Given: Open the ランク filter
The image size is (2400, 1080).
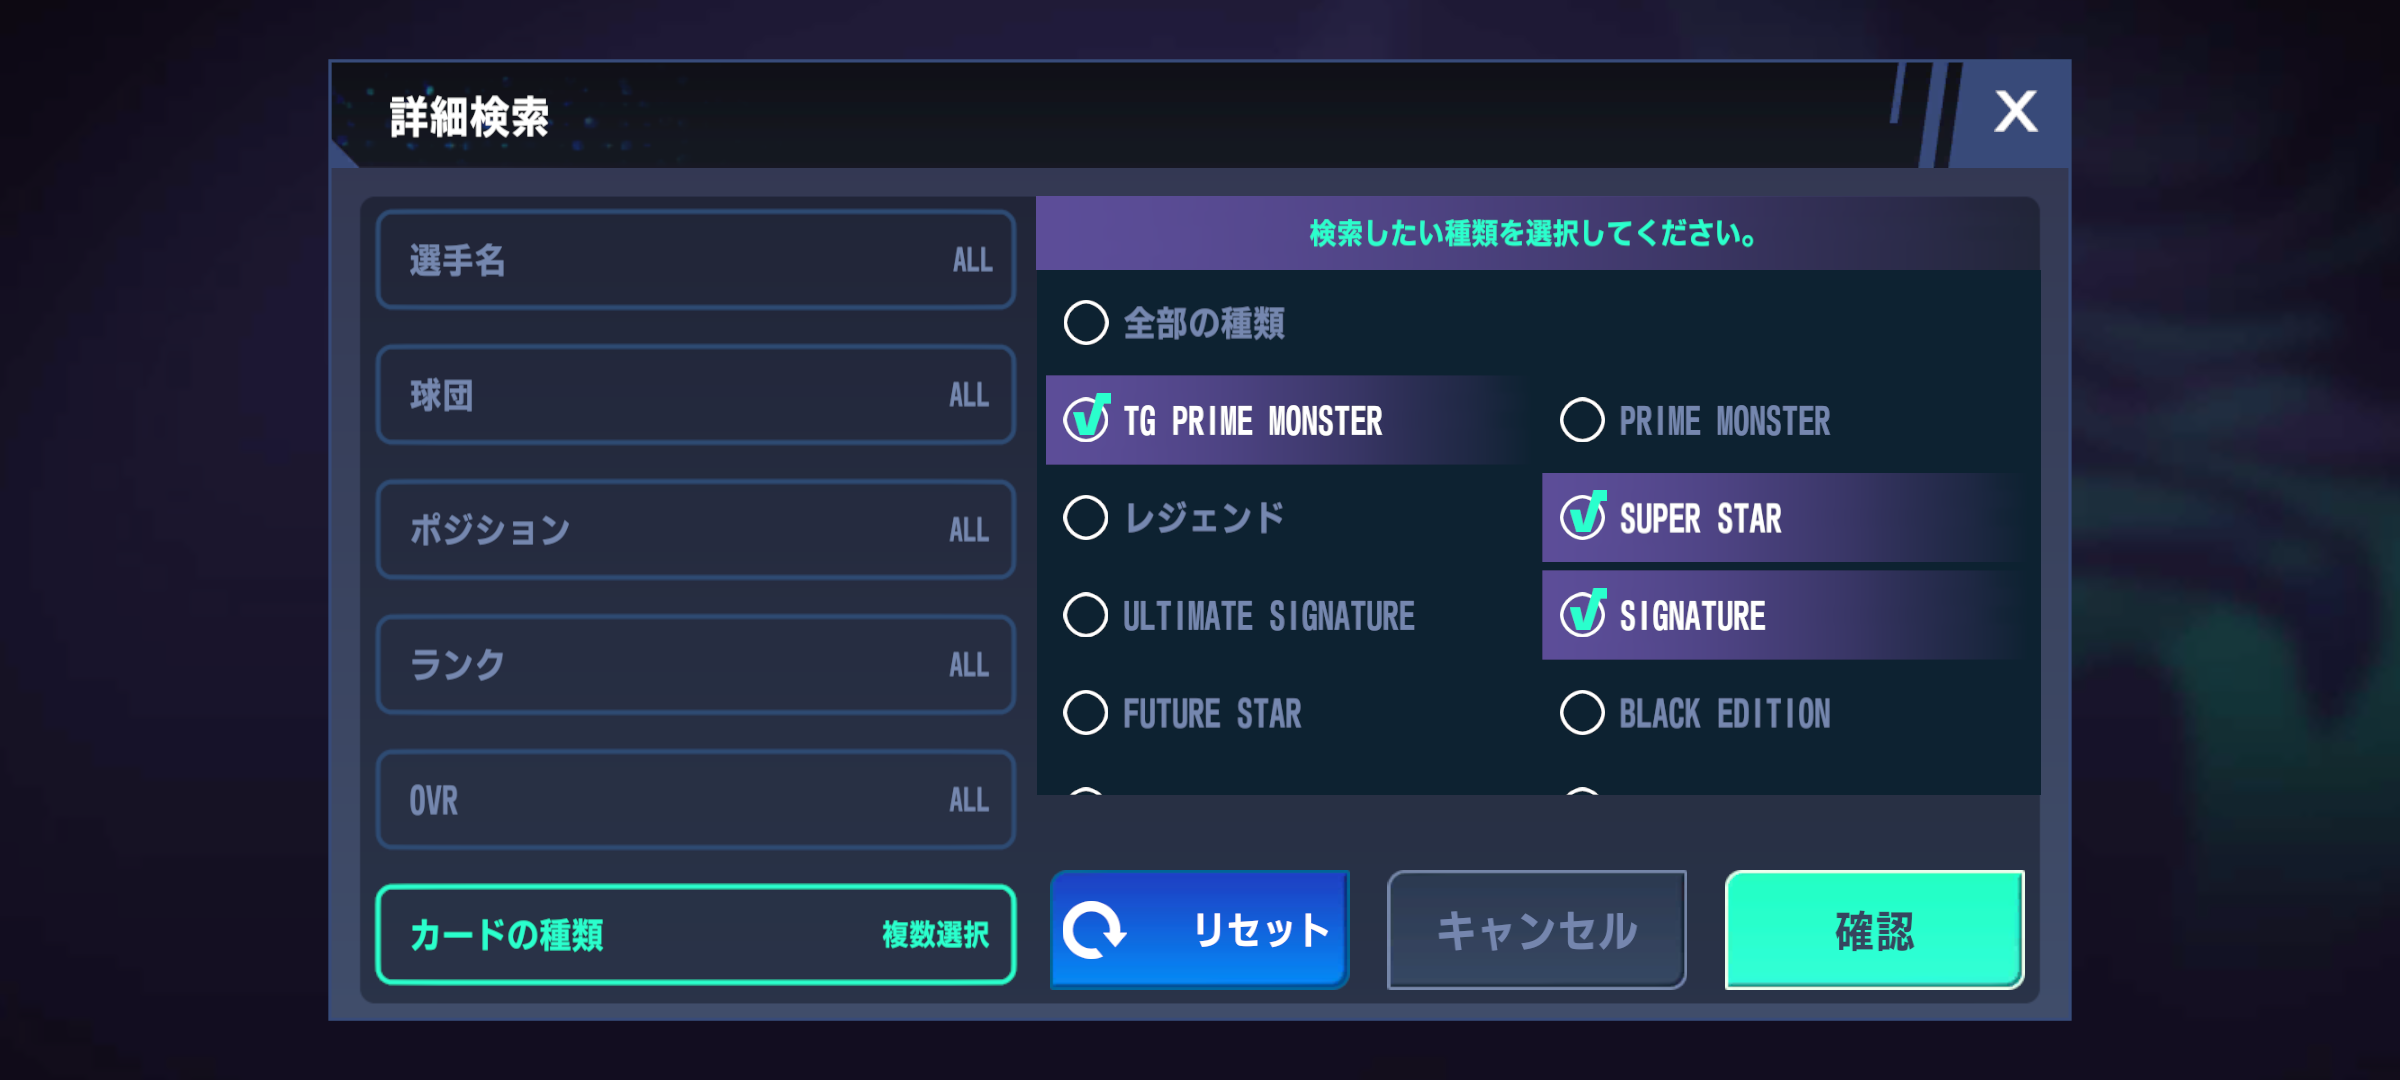Looking at the screenshot, I should pyautogui.click(x=696, y=665).
